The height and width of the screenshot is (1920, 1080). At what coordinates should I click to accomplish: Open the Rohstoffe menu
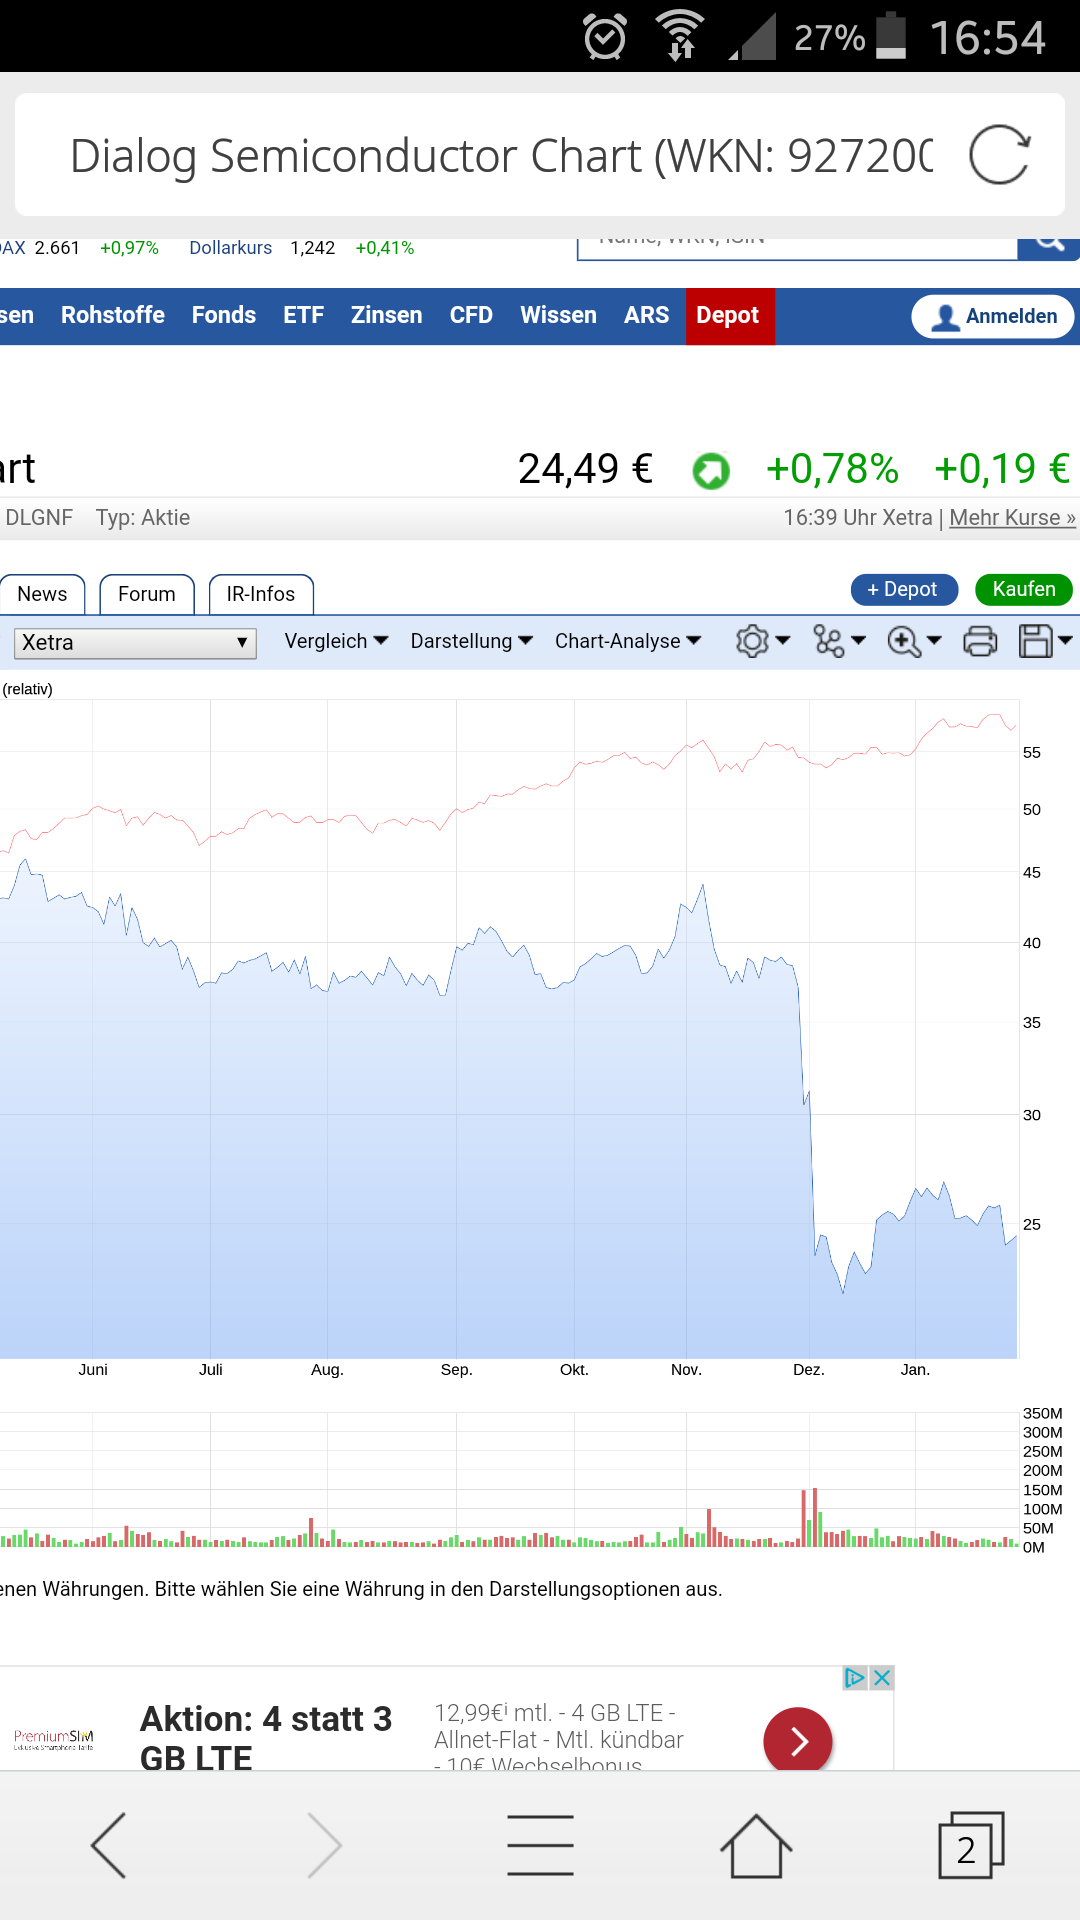[113, 315]
